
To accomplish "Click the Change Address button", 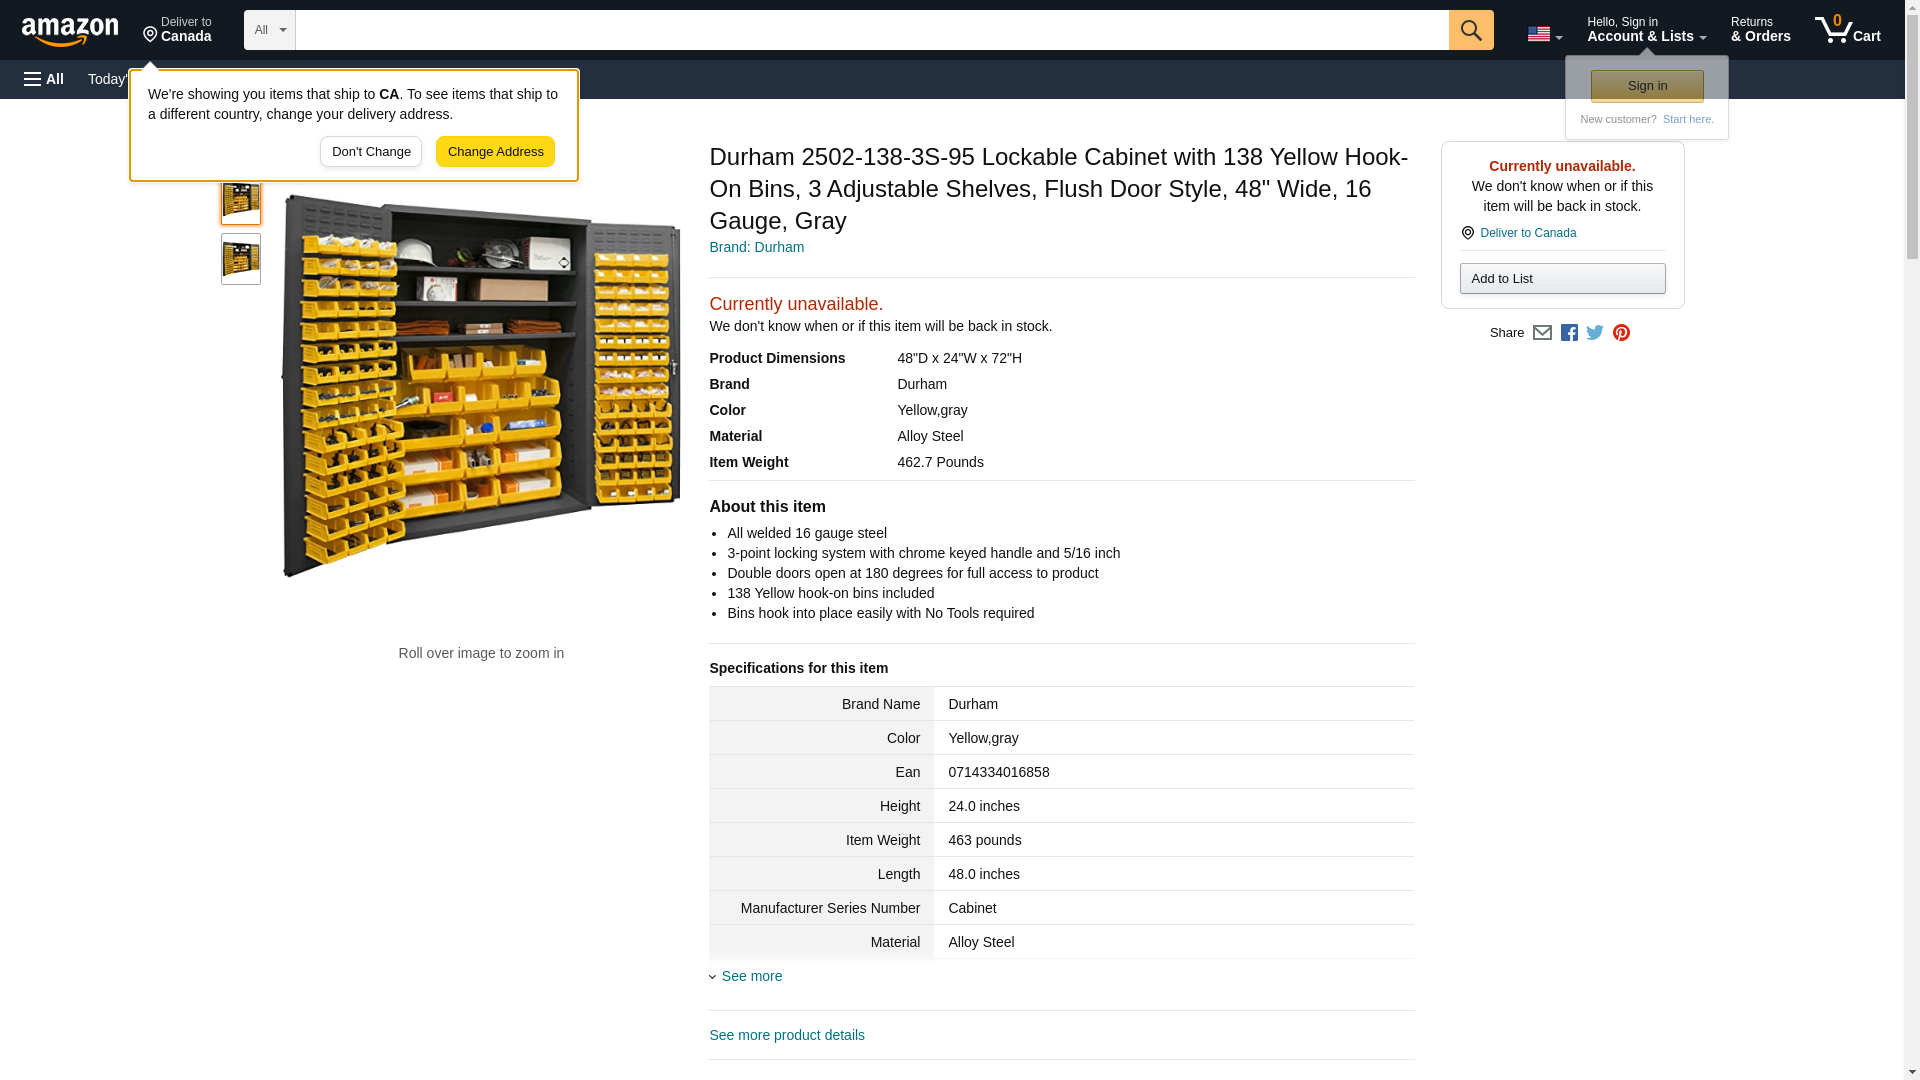I will 495,152.
